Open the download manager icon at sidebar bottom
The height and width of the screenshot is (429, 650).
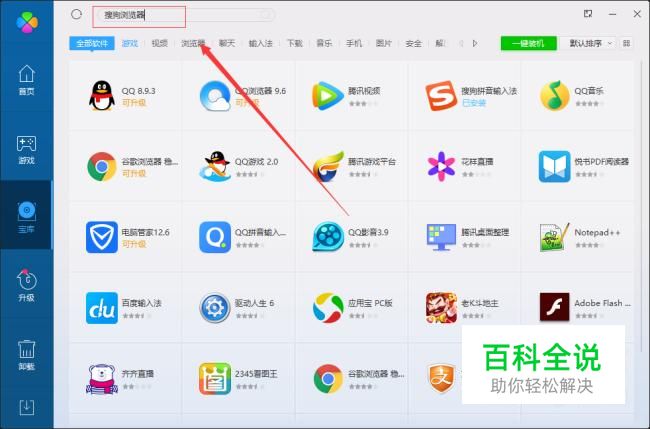(x=27, y=407)
